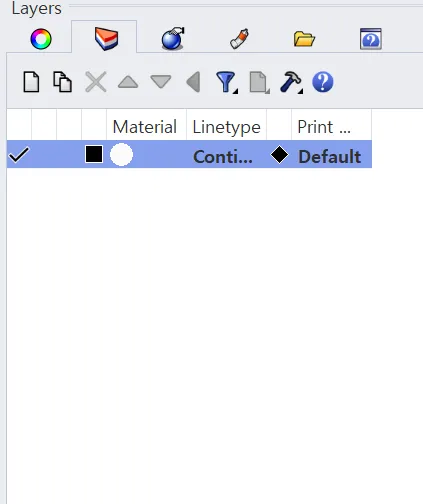Move layer up with triangle arrow
The width and height of the screenshot is (423, 504).
tap(128, 82)
